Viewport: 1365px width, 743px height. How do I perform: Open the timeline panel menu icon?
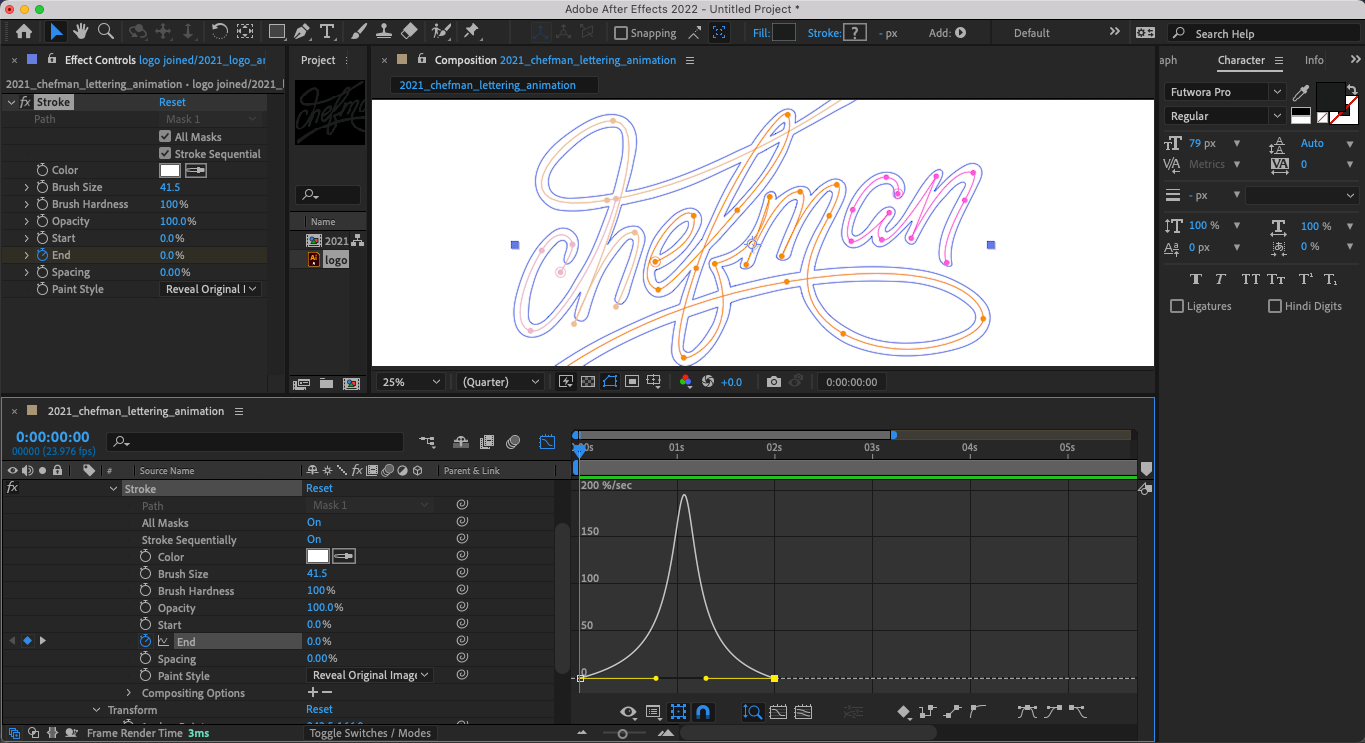coord(238,411)
